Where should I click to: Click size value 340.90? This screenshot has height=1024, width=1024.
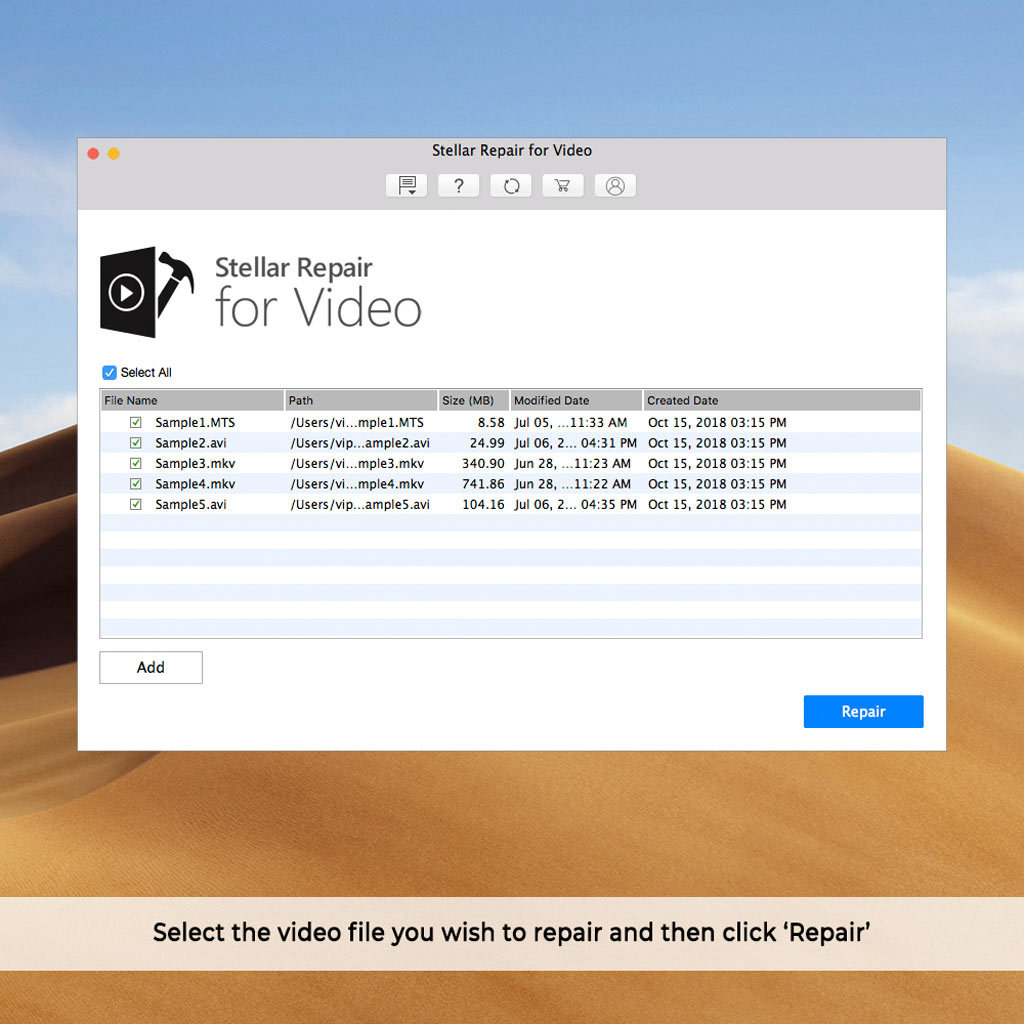coord(483,463)
